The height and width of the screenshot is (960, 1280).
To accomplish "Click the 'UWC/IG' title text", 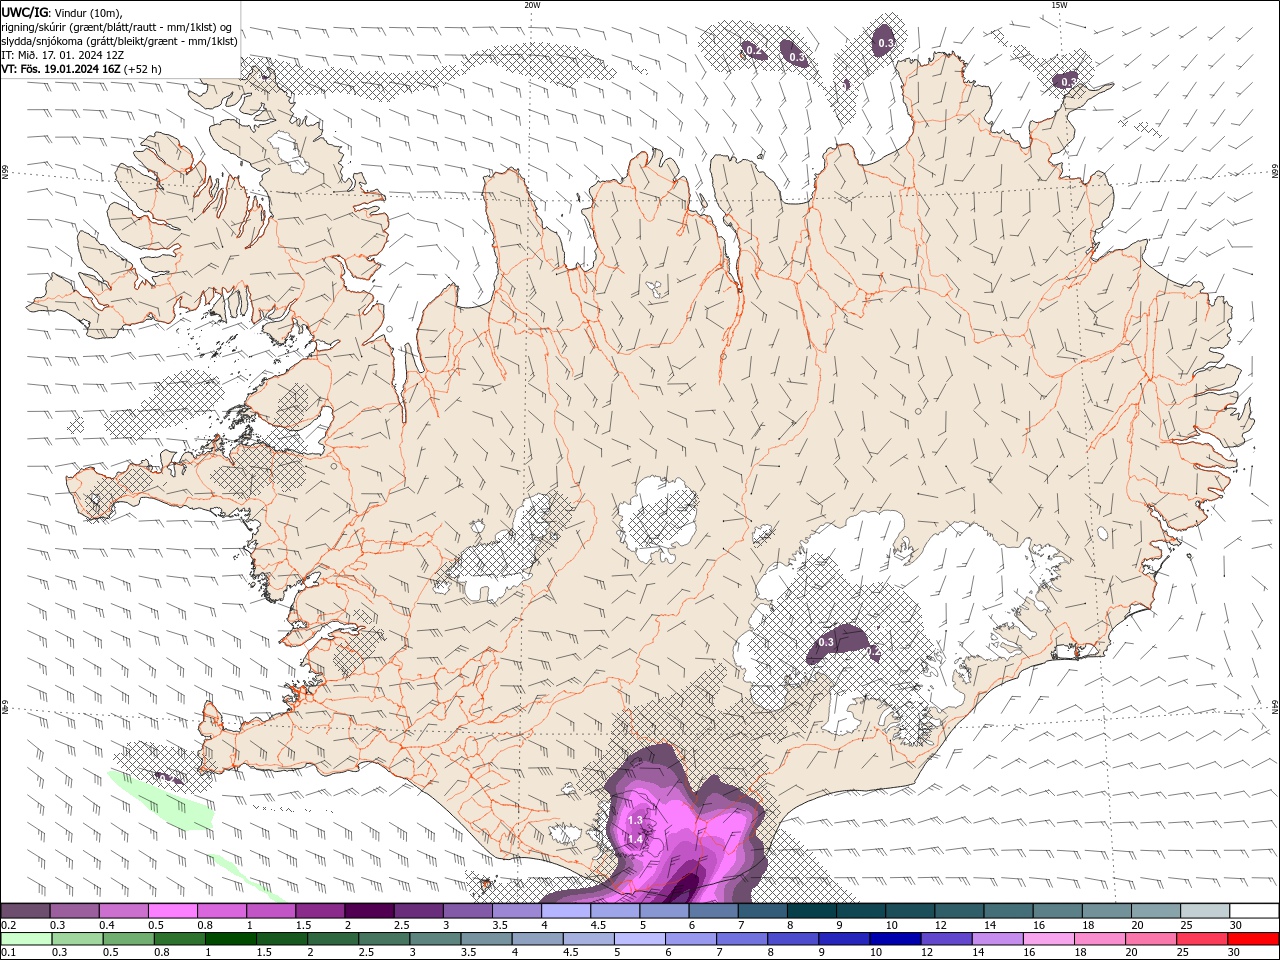I will pos(24,12).
